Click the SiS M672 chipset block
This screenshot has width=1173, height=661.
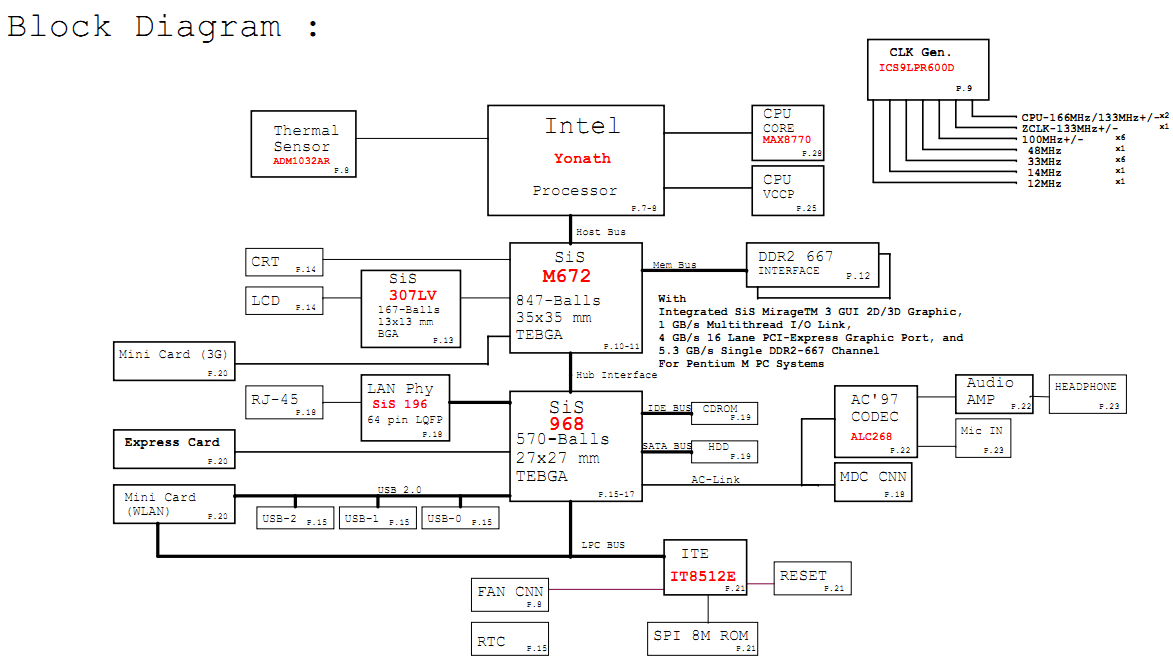[576, 298]
